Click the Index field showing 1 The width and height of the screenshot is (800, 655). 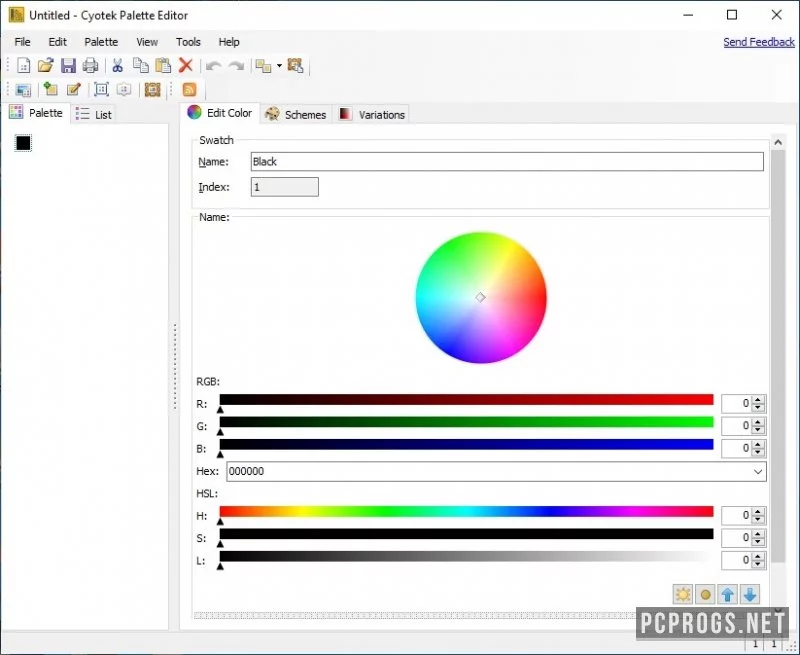[285, 187]
